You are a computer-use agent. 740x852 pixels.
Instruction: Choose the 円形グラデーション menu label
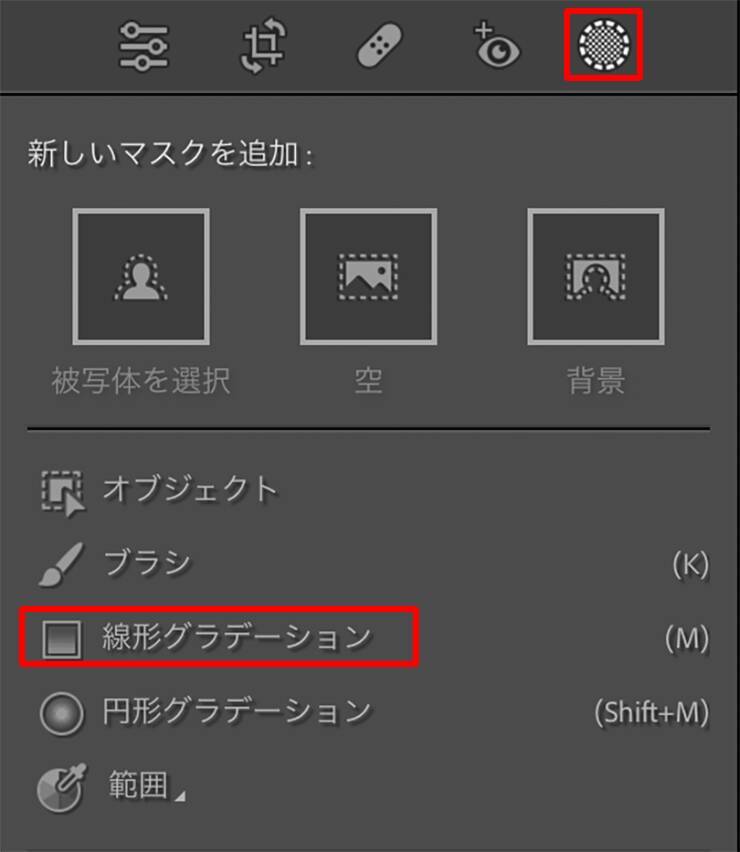pyautogui.click(x=236, y=711)
